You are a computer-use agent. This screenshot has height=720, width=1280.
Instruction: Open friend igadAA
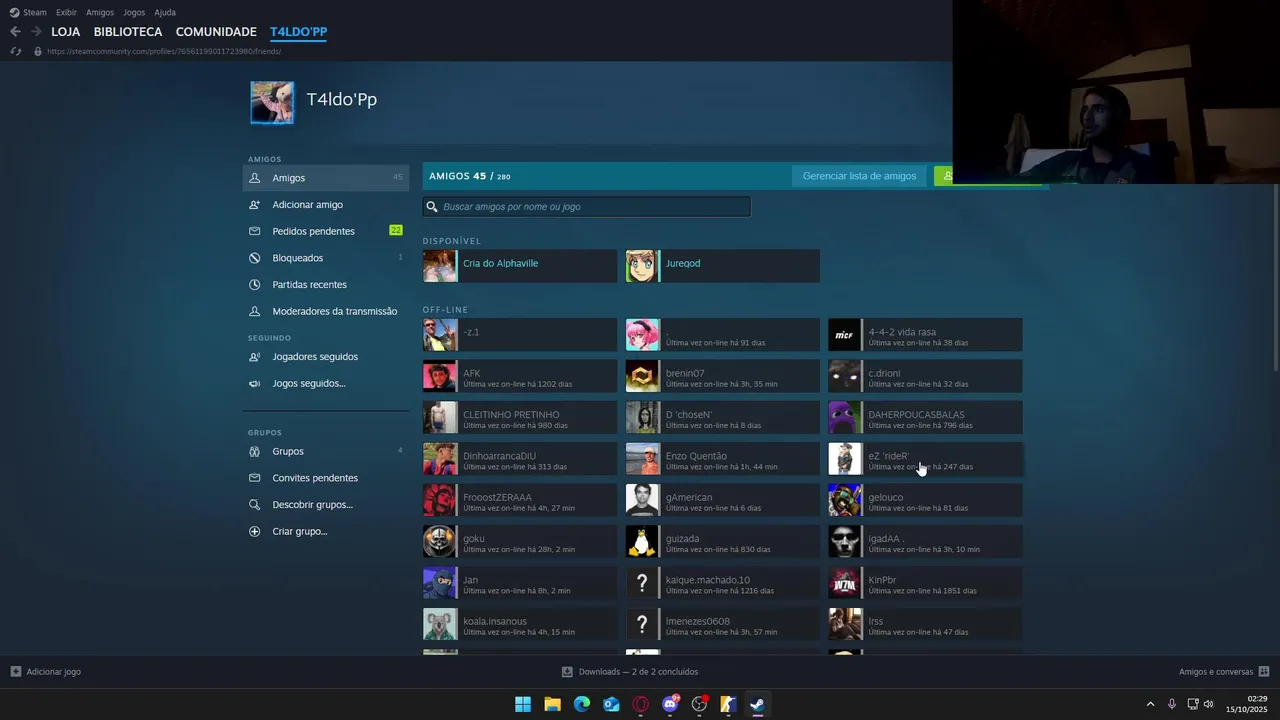[925, 542]
